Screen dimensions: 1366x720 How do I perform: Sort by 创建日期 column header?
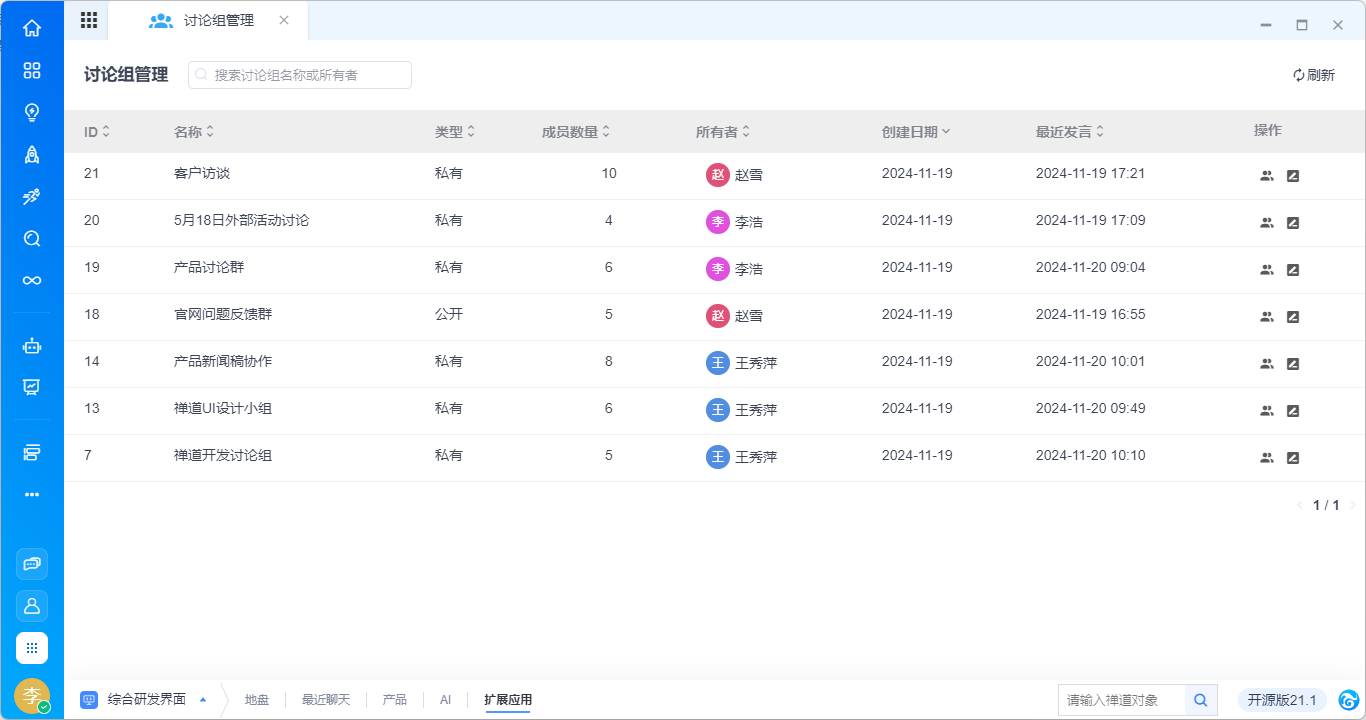(x=915, y=132)
